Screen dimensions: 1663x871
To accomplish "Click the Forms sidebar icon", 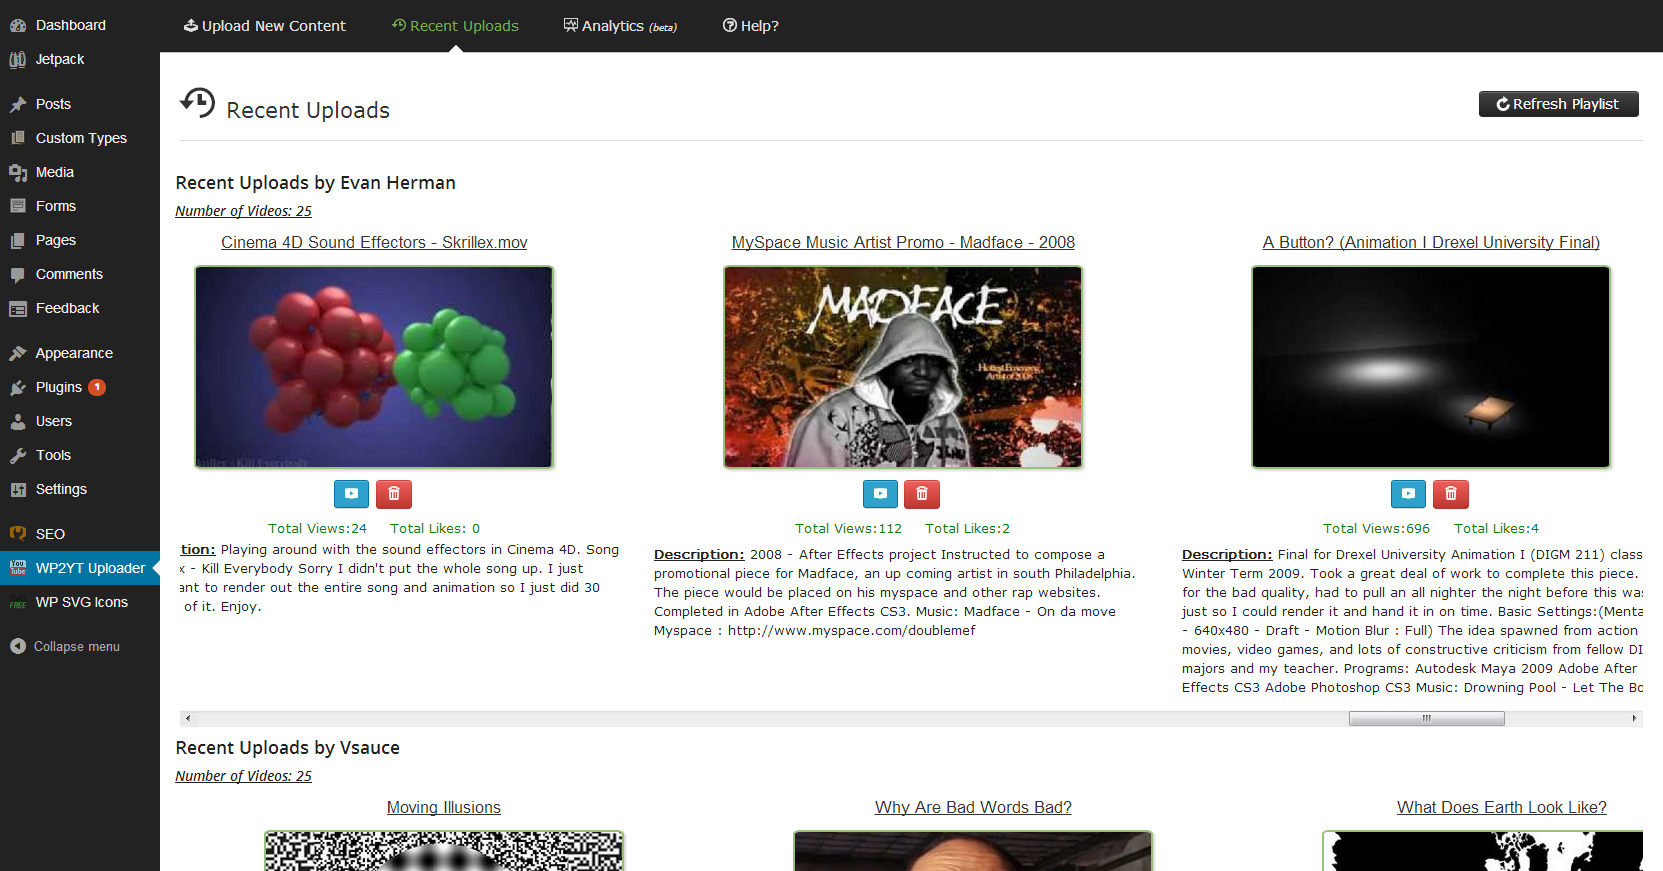I will pos(18,206).
